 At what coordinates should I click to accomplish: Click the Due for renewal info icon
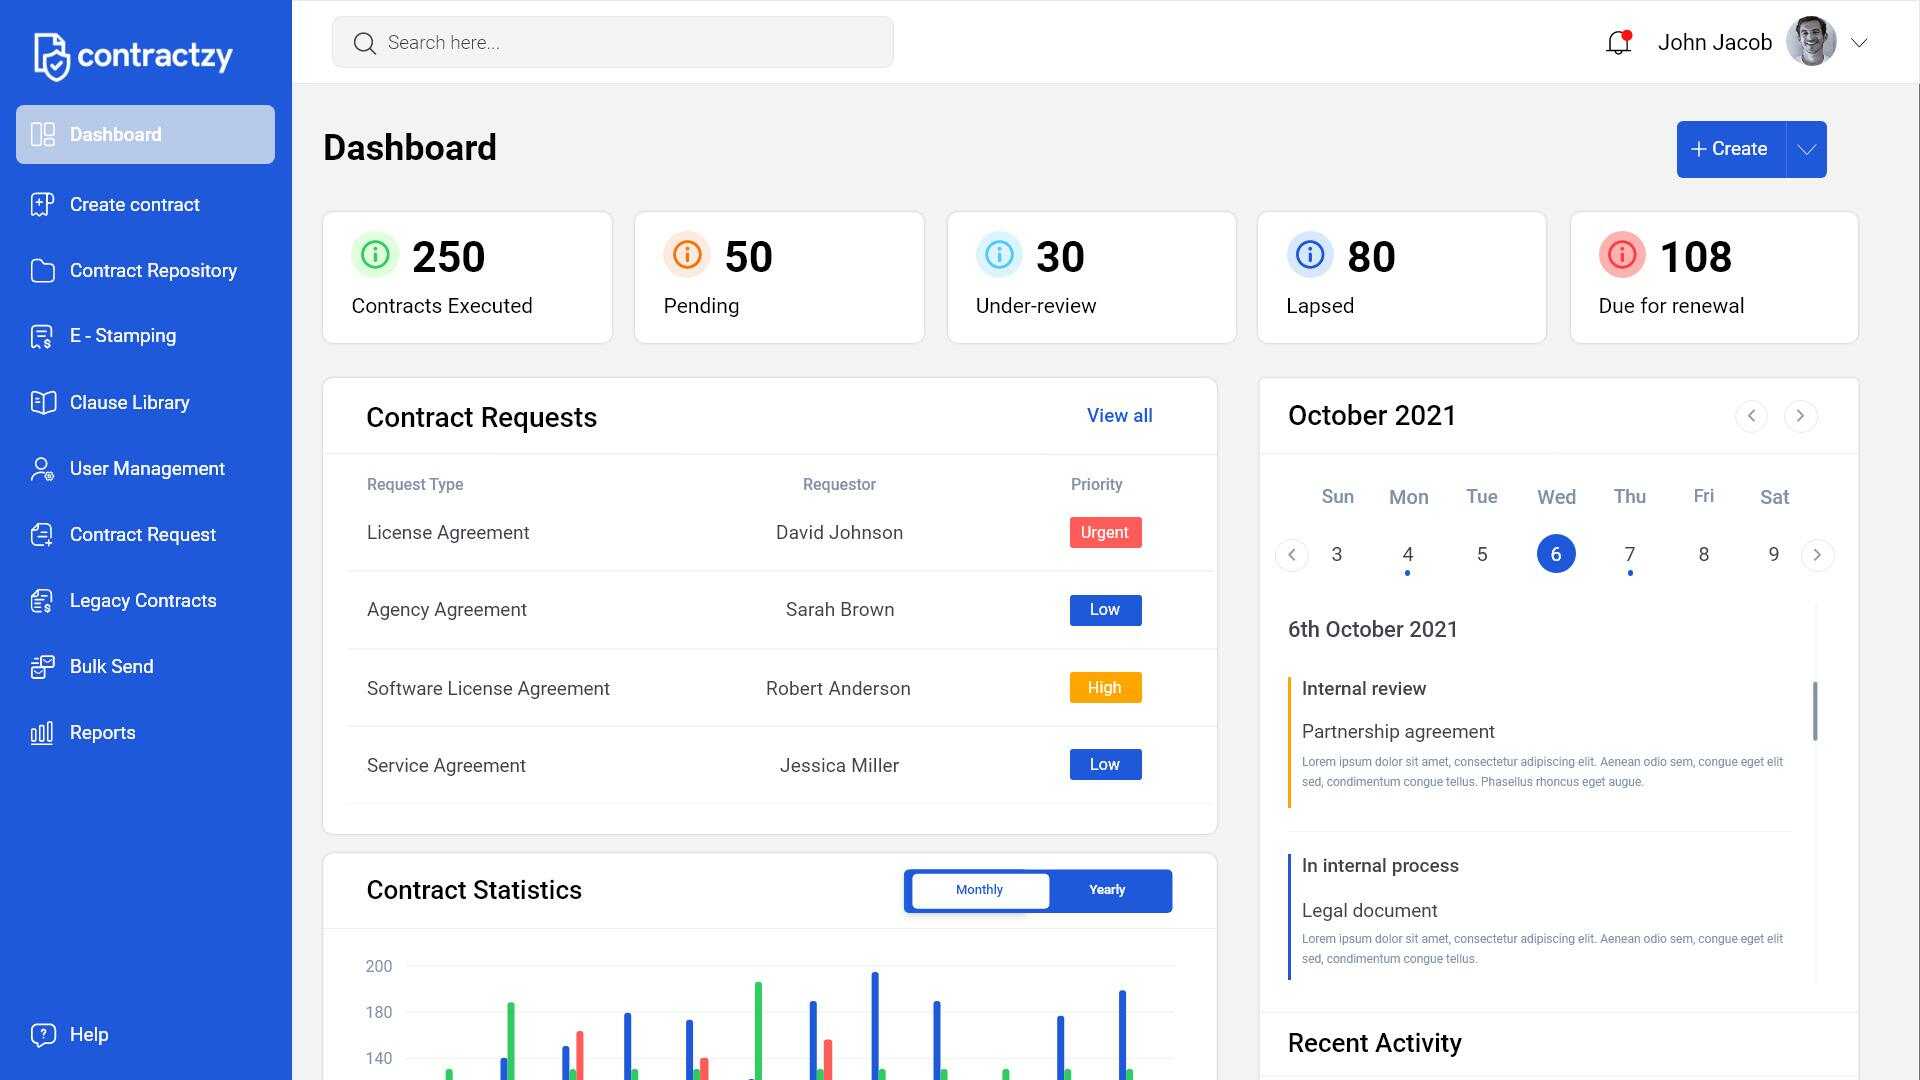pyautogui.click(x=1621, y=255)
